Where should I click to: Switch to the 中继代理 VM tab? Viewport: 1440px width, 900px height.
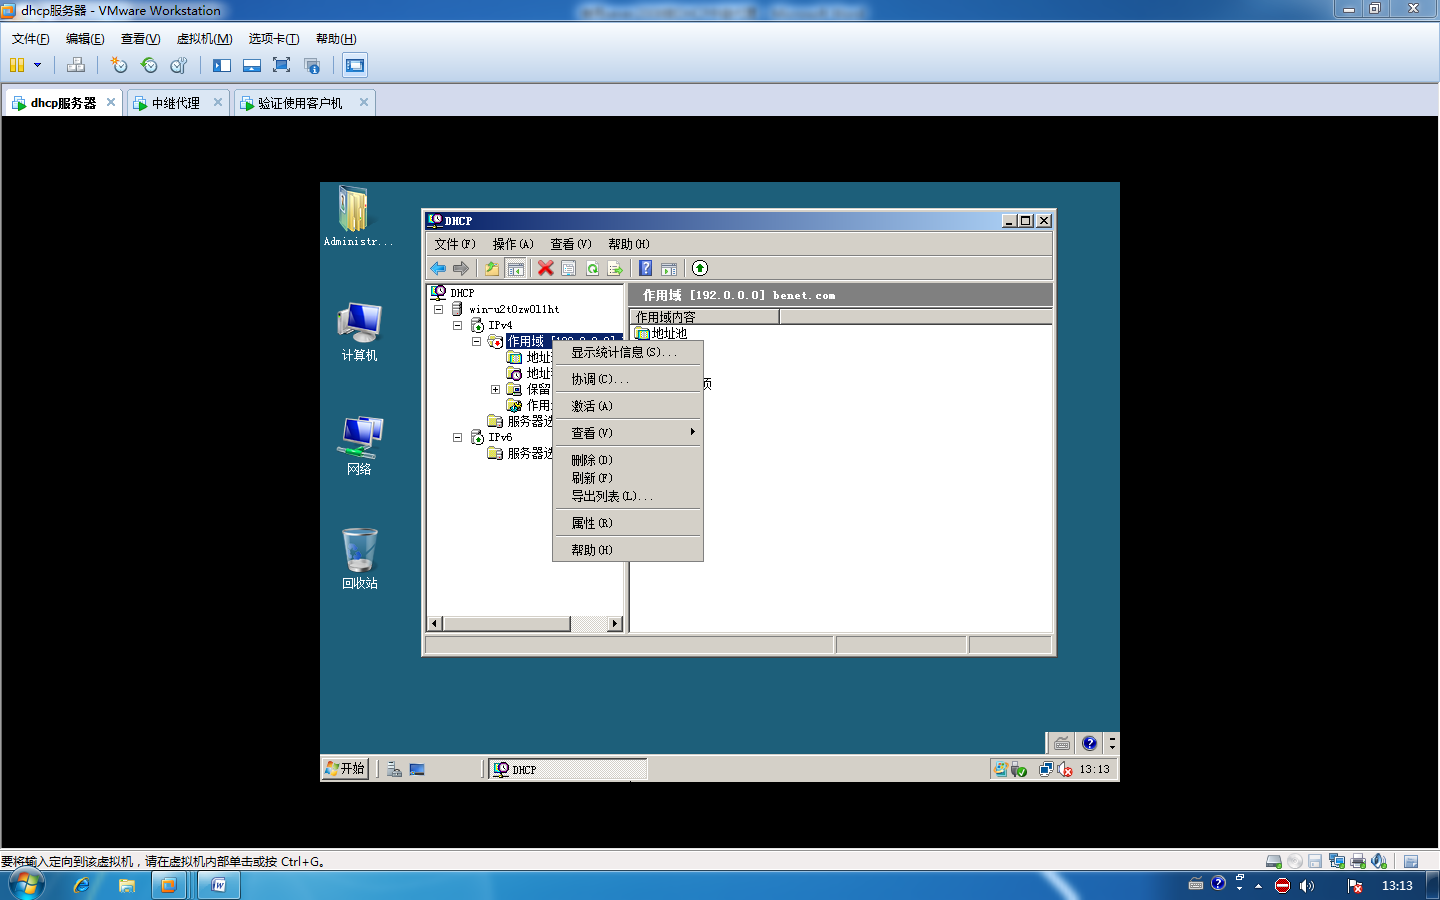click(175, 103)
